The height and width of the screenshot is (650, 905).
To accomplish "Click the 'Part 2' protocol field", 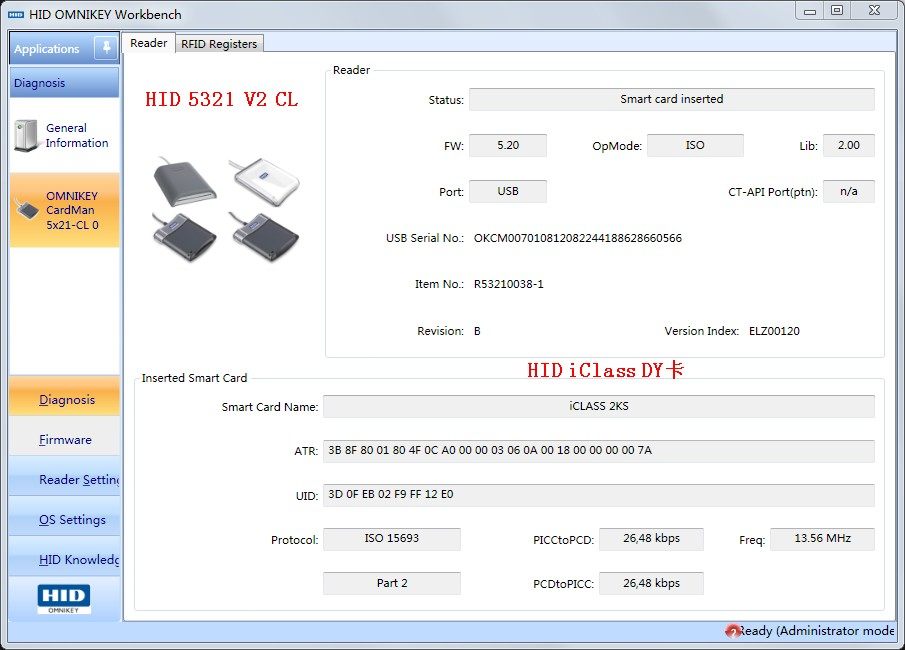I will click(392, 583).
